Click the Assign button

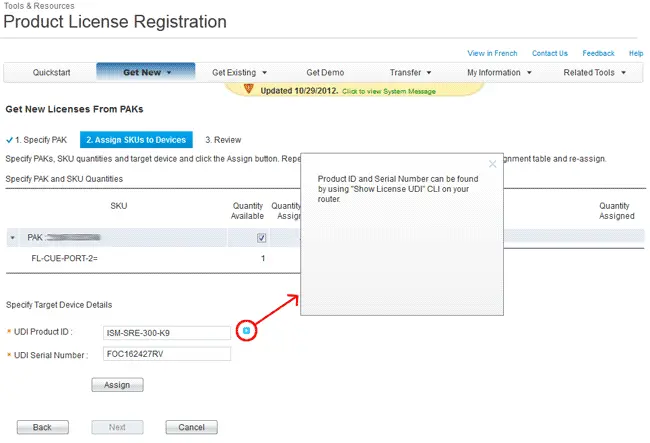[117, 385]
